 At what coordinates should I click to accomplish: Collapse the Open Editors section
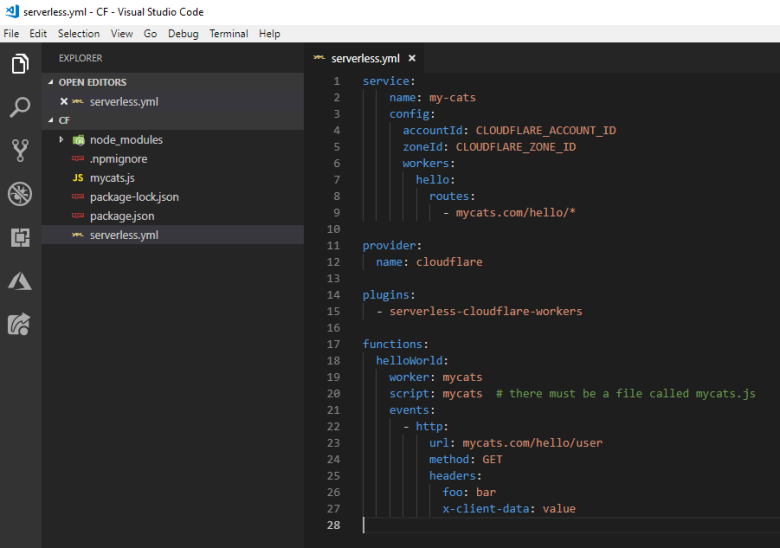point(51,82)
